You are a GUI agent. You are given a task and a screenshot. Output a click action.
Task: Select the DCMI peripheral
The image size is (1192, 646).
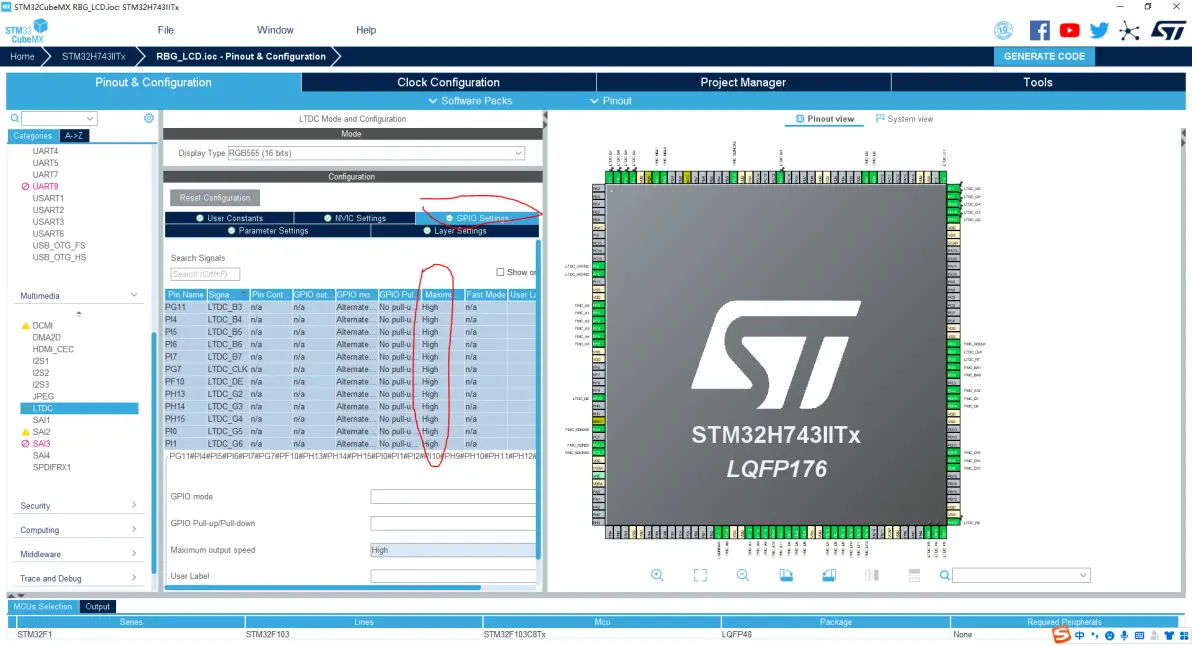43,325
